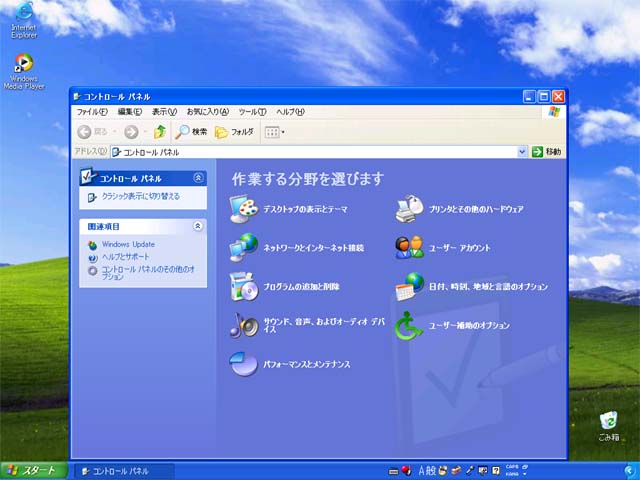640x480 pixels.
Task: Open the ヘルプ(H) menu
Action: (x=290, y=111)
